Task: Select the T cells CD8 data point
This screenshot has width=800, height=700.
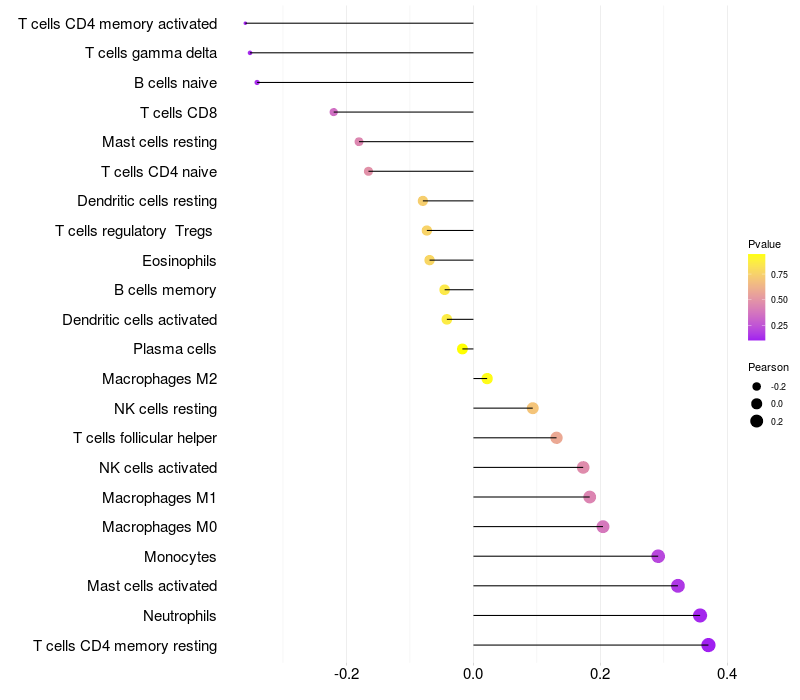Action: pyautogui.click(x=334, y=112)
